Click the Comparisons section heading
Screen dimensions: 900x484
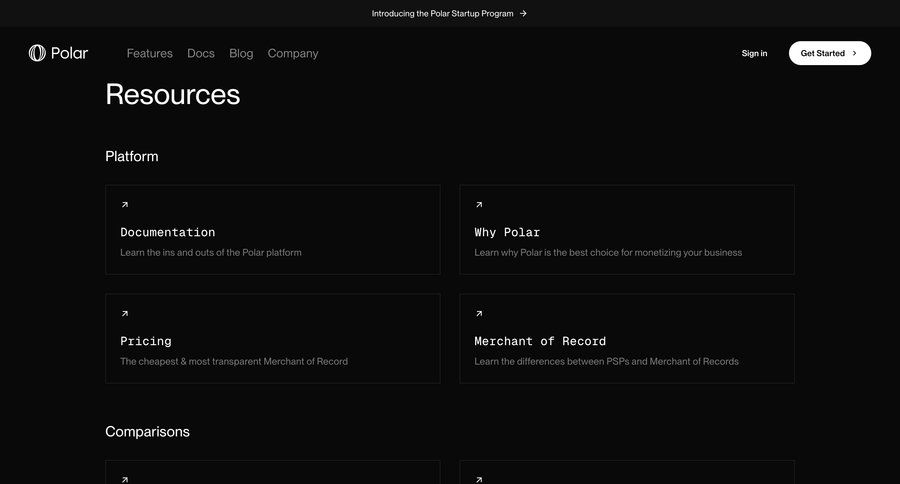pyautogui.click(x=148, y=432)
